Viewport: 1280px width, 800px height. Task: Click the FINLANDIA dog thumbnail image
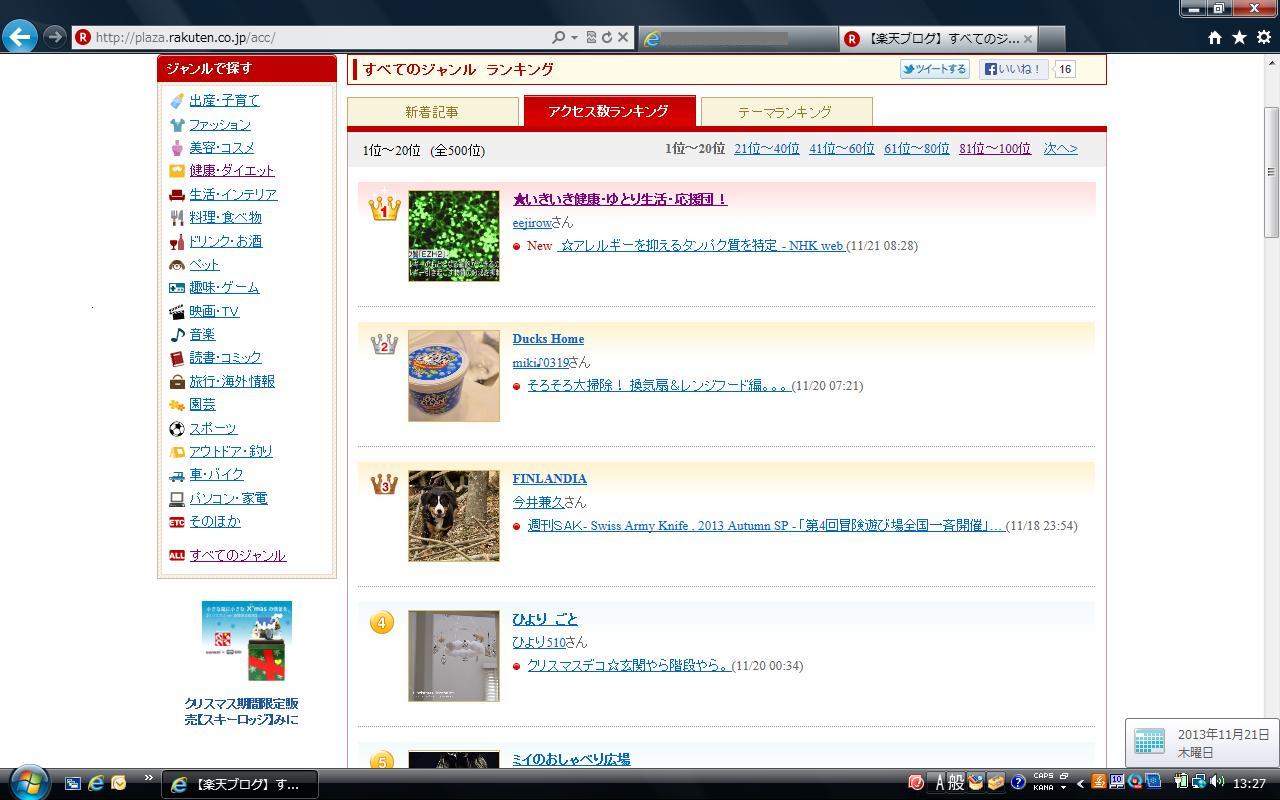(454, 516)
